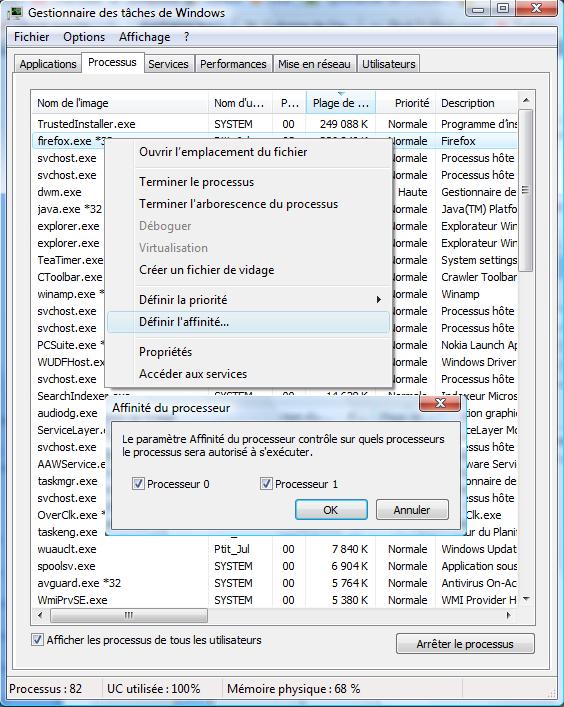Sort by the Description column header
The width and height of the screenshot is (564, 707).
pos(476,103)
